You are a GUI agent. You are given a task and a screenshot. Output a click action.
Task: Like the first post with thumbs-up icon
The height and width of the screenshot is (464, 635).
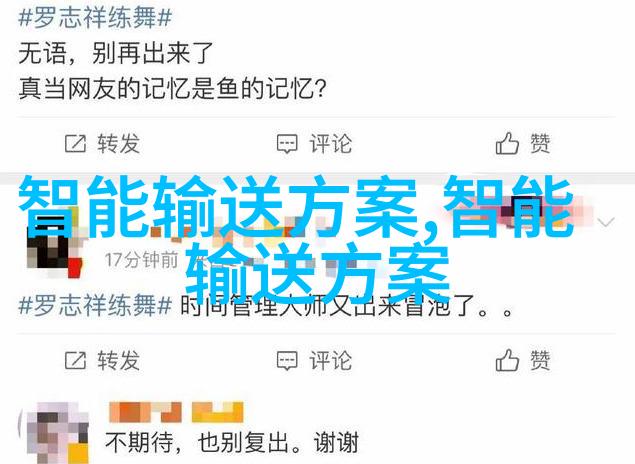(507, 143)
